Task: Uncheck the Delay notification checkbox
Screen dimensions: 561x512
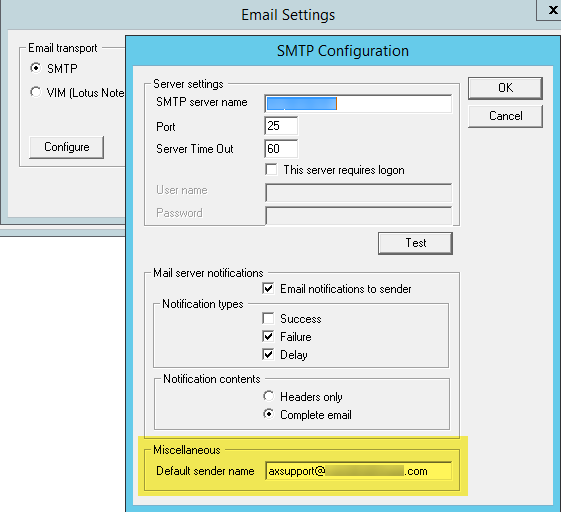Action: pyautogui.click(x=268, y=354)
